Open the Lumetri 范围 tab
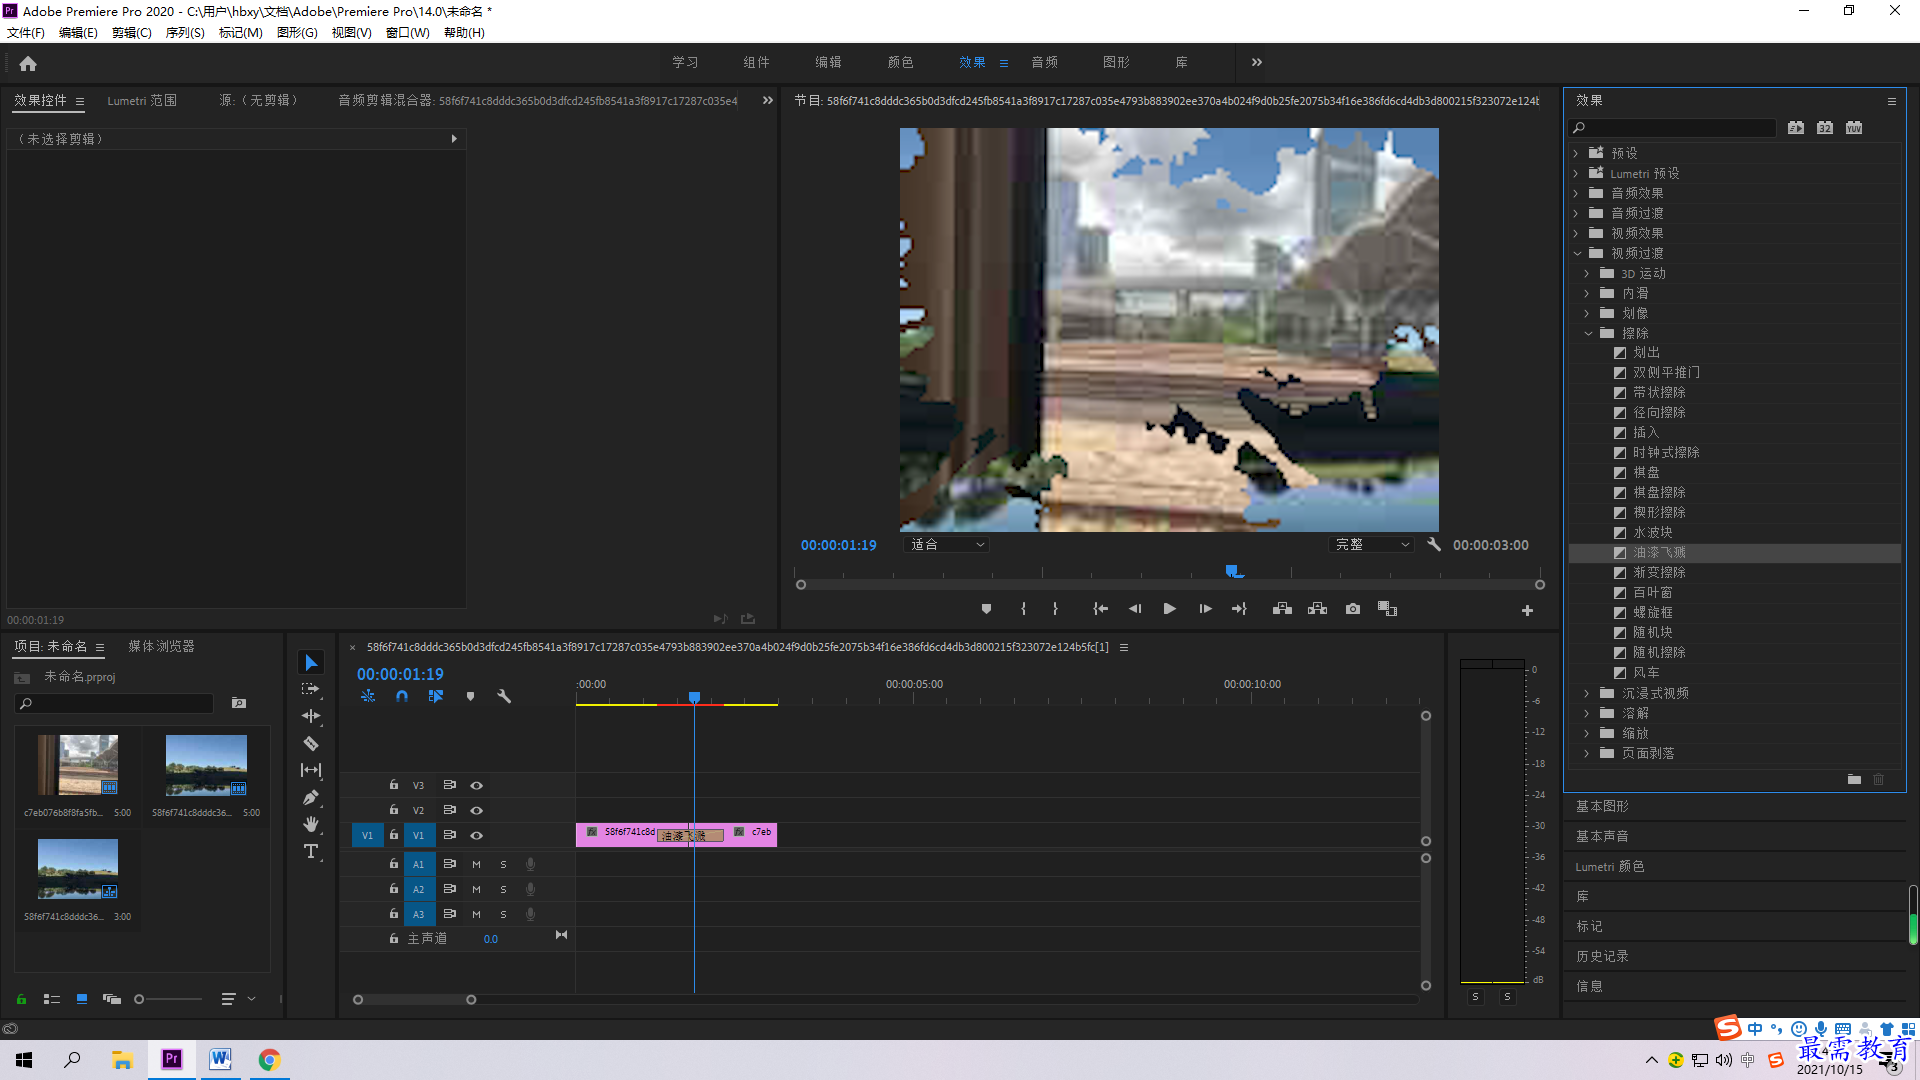This screenshot has width=1920, height=1080. (142, 100)
